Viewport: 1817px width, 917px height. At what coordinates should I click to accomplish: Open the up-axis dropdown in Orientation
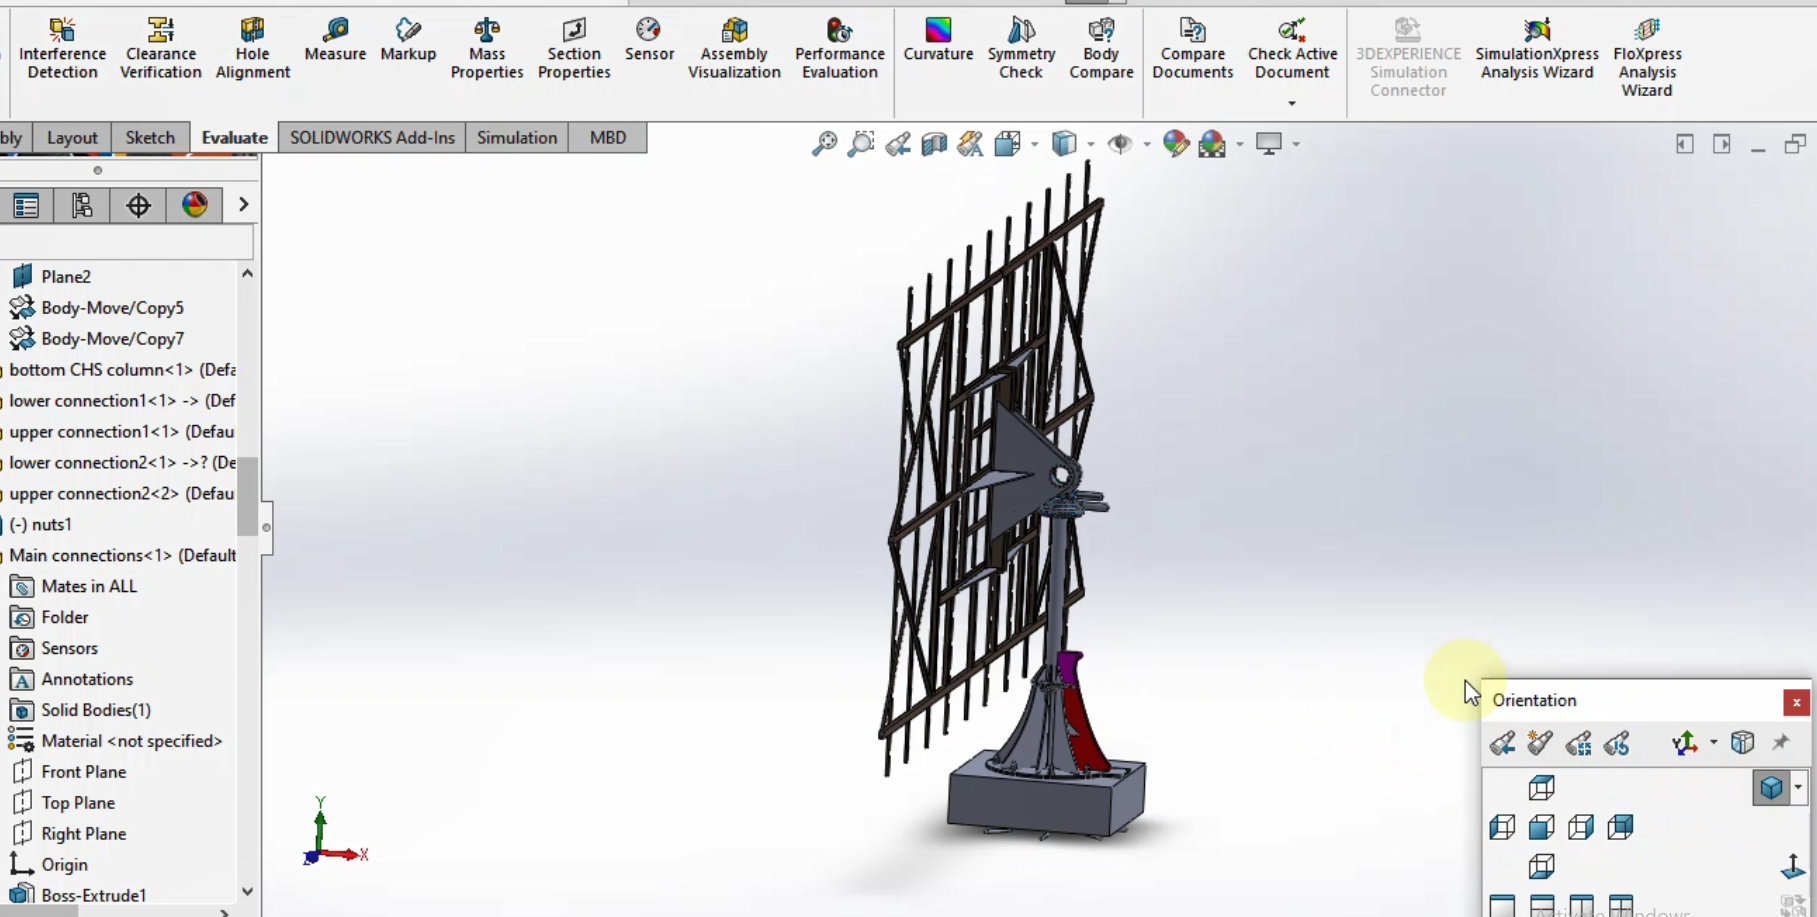(1713, 743)
